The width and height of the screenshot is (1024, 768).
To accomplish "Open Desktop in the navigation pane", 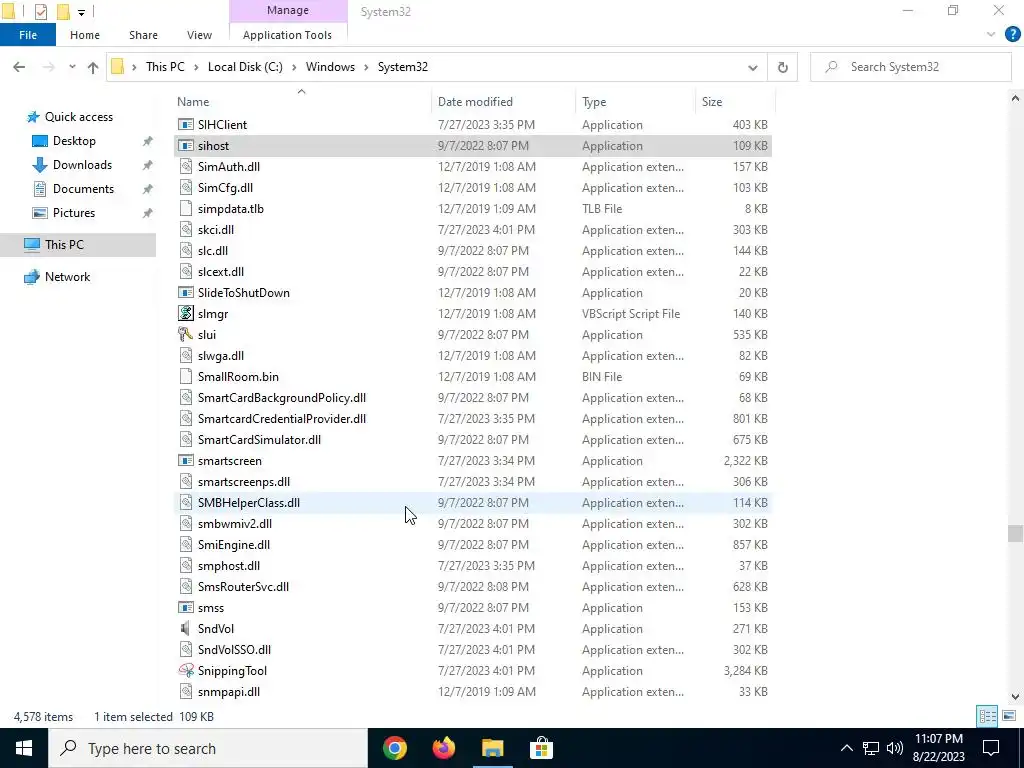I will (x=74, y=141).
